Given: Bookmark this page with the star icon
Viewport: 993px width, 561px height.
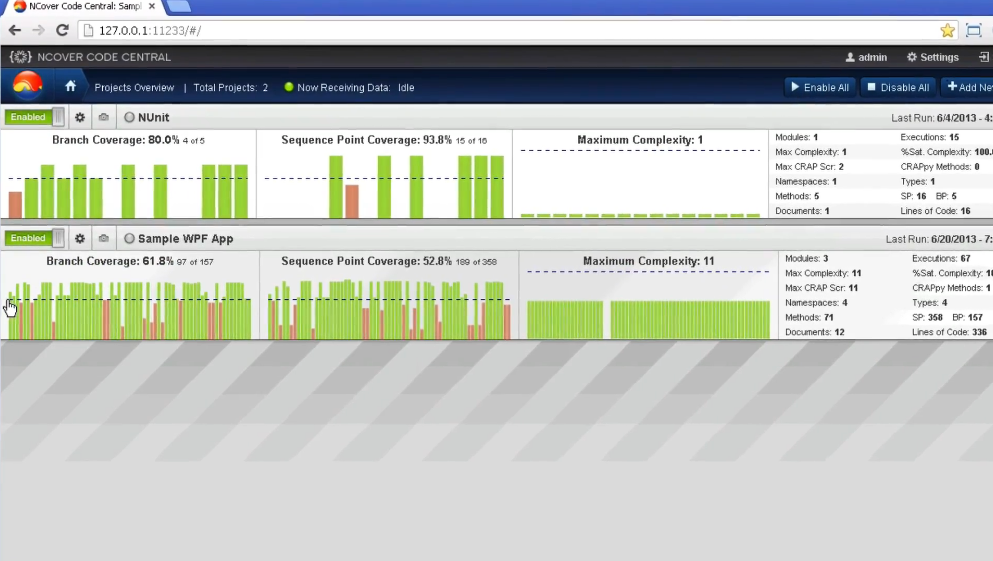Looking at the screenshot, I should pyautogui.click(x=947, y=30).
